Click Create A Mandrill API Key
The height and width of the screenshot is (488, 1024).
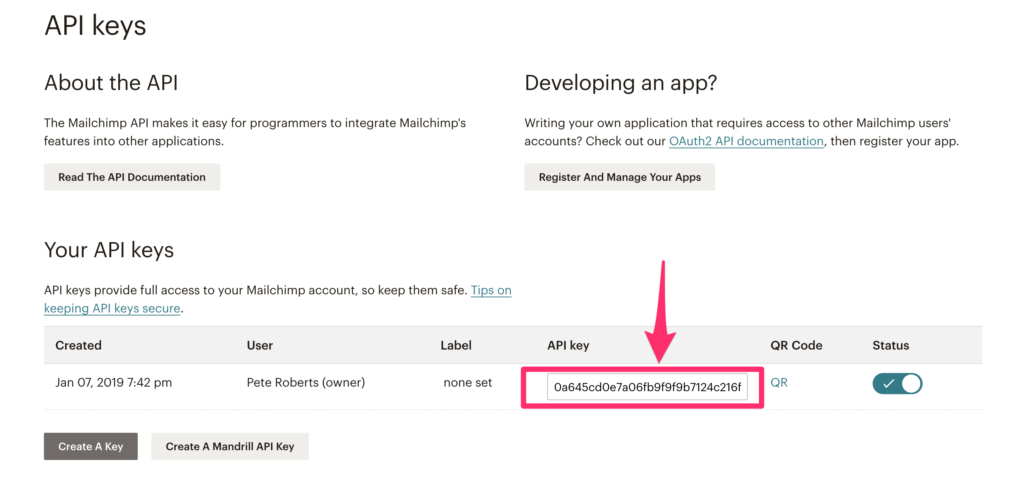click(230, 446)
